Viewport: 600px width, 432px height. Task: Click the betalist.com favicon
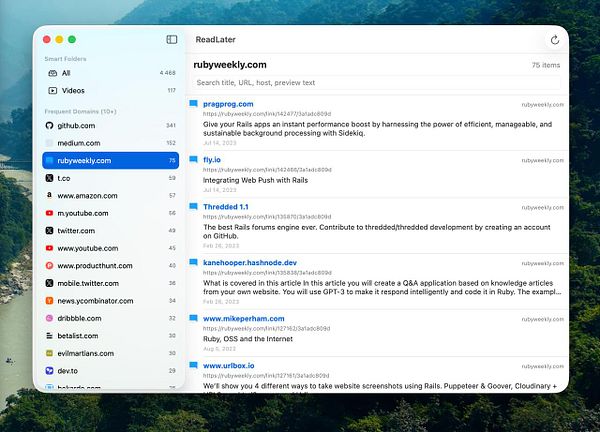click(49, 336)
